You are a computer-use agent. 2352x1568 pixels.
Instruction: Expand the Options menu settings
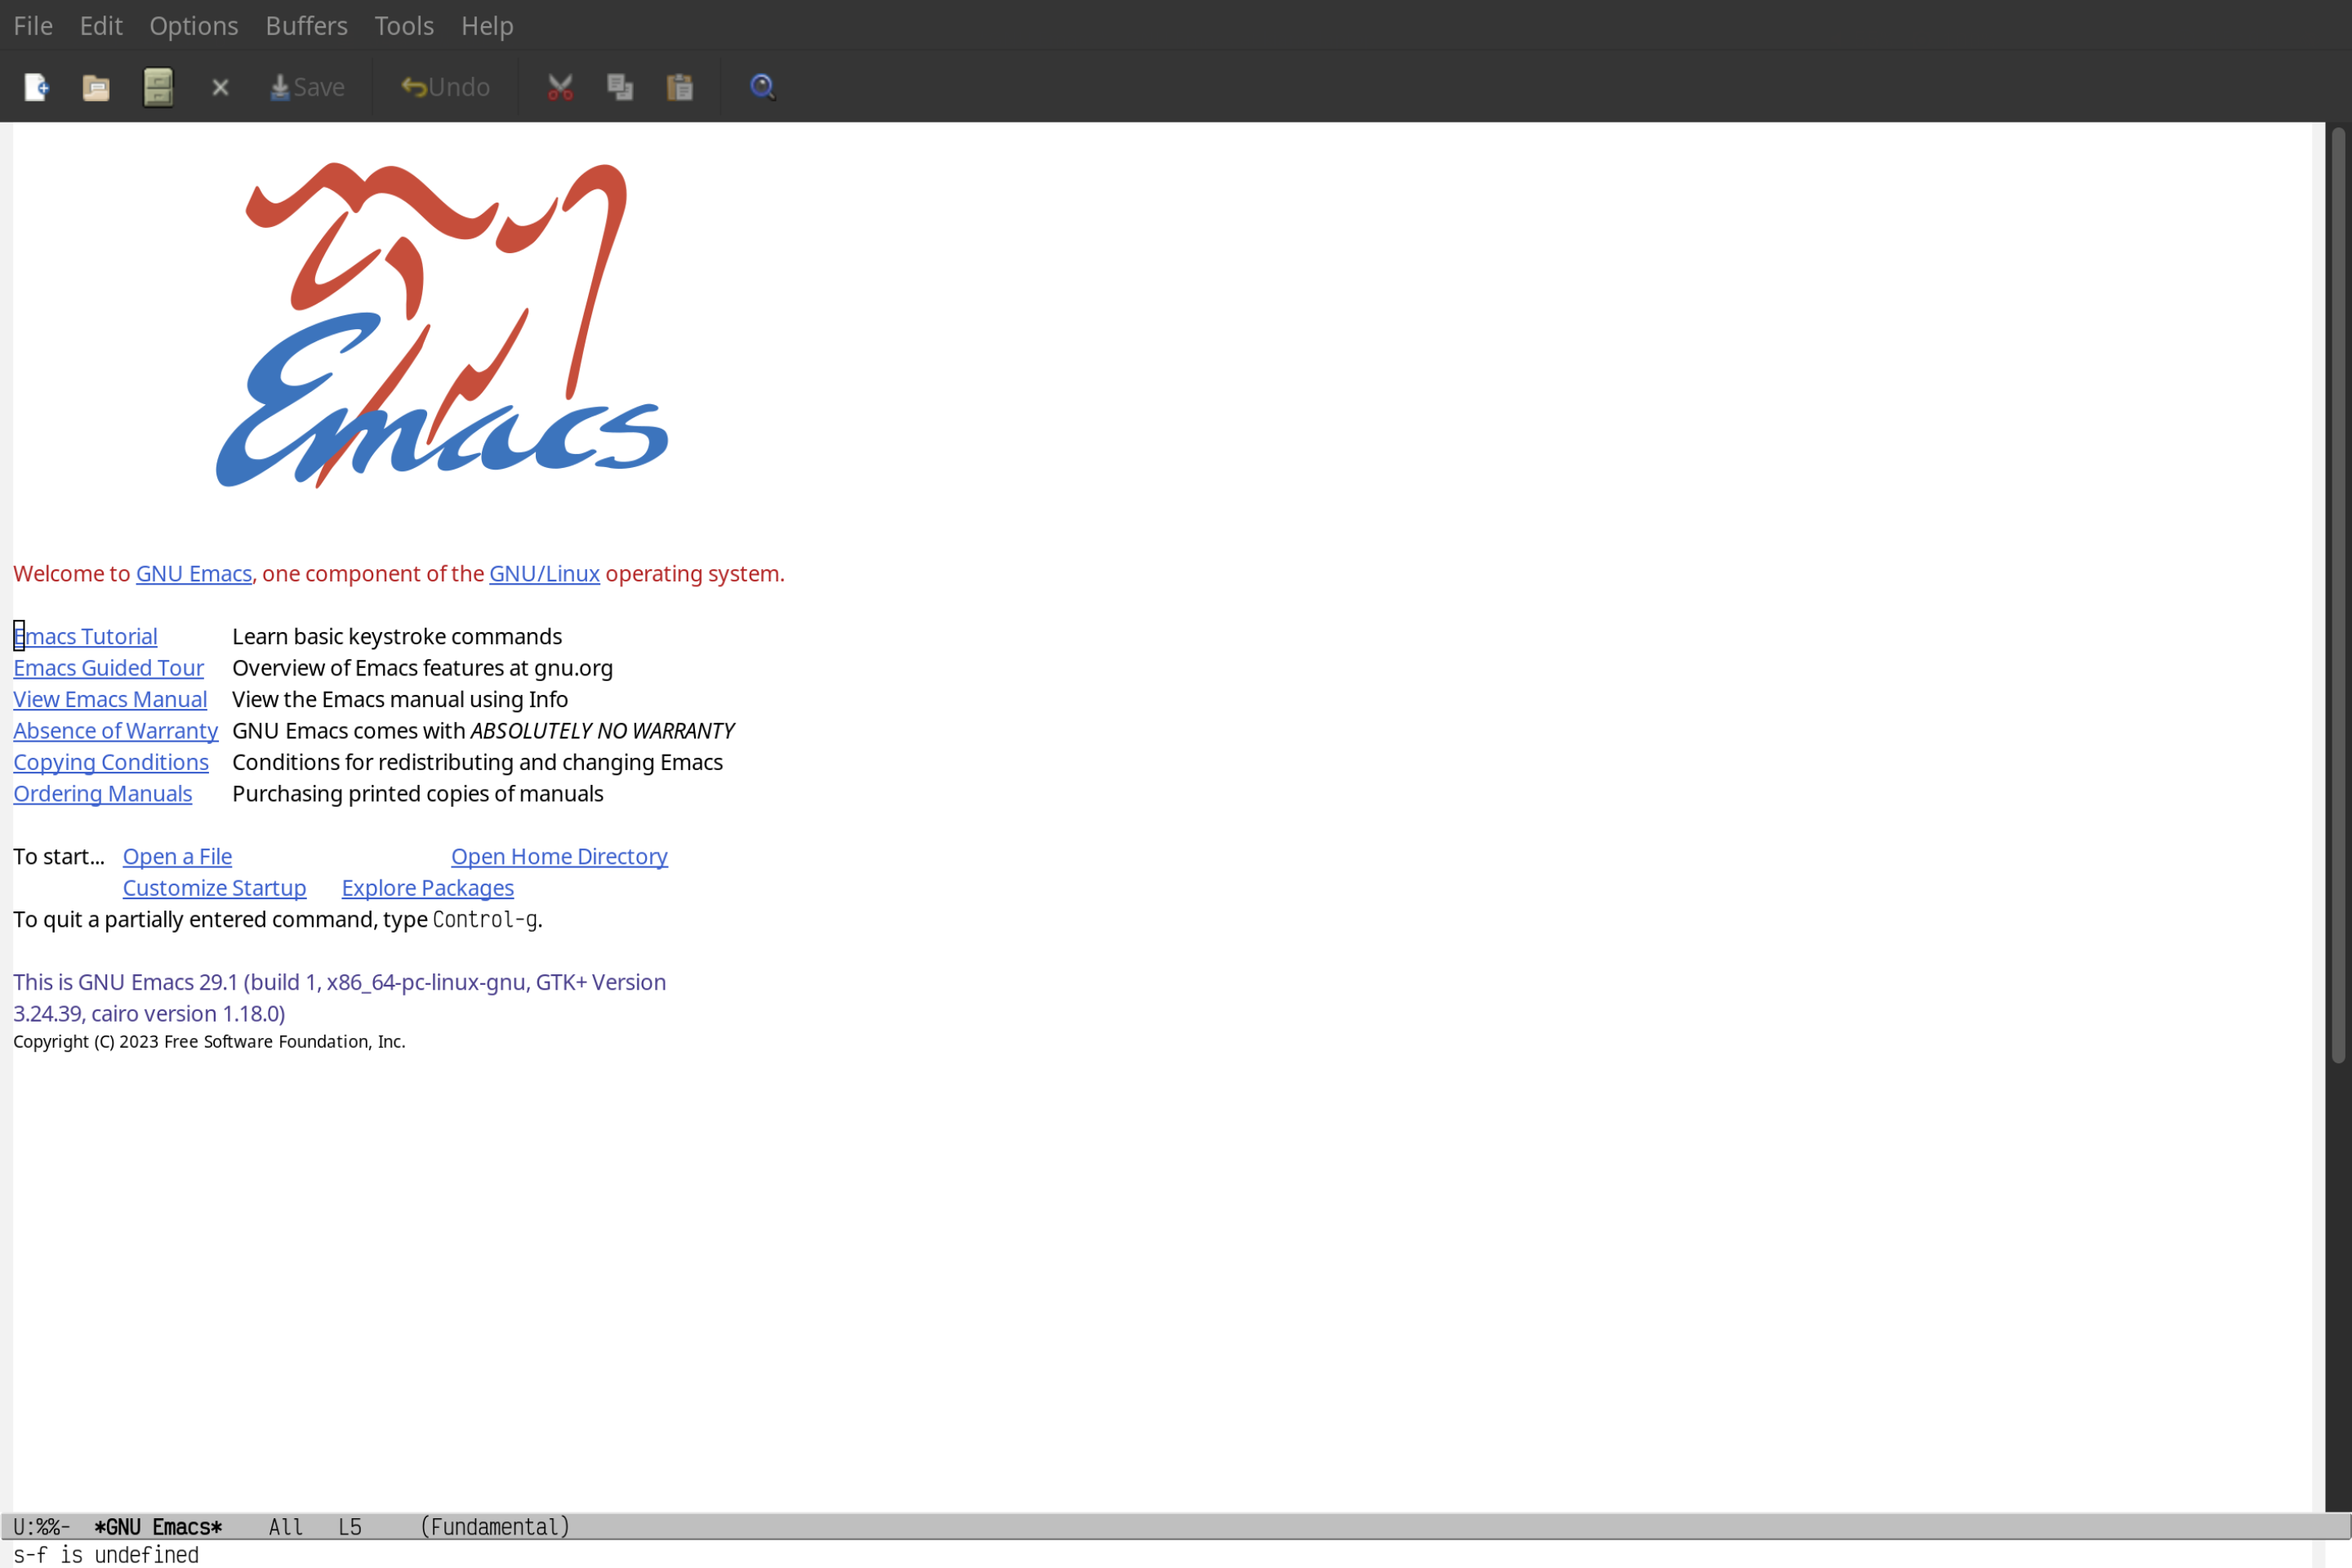(193, 24)
